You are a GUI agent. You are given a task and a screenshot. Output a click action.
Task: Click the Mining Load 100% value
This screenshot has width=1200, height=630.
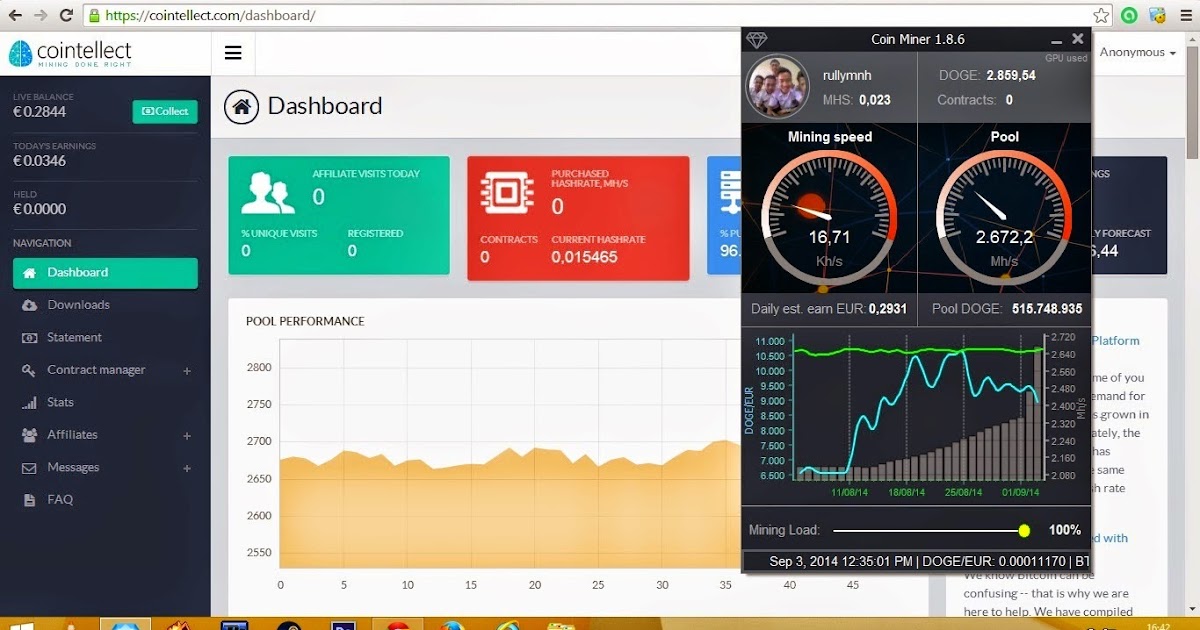1065,530
